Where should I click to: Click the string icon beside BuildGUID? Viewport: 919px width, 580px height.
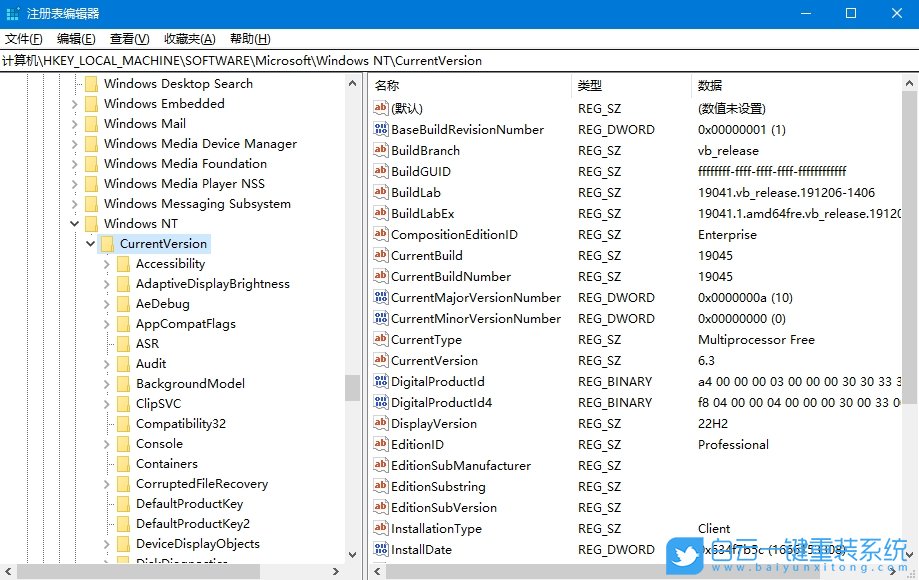[x=381, y=171]
